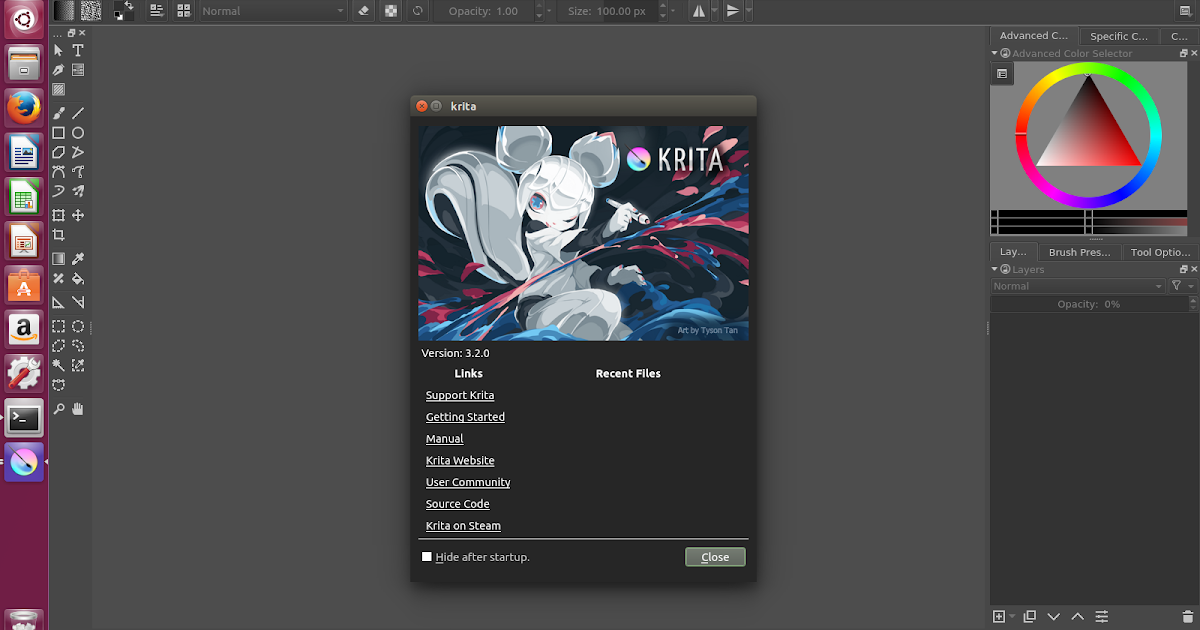Screen dimensions: 1200x630
Task: Adjust the brush Size slider in the toolbar
Action: point(609,11)
